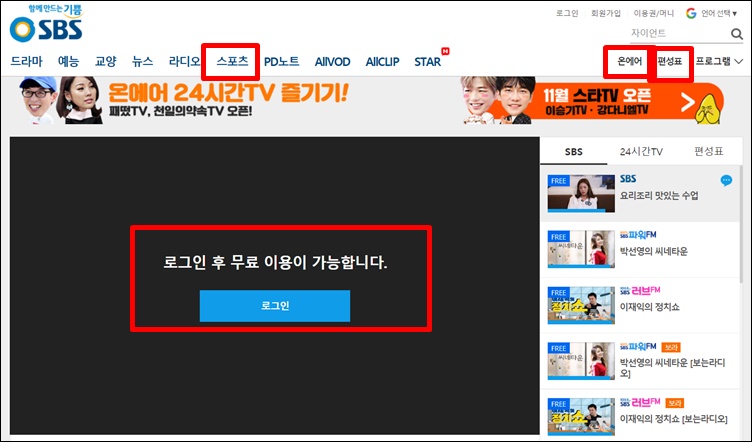Select the 요리조리 맛있는 수업 thumbnail
Image resolution: width=752 pixels, height=442 pixels.
coord(581,193)
